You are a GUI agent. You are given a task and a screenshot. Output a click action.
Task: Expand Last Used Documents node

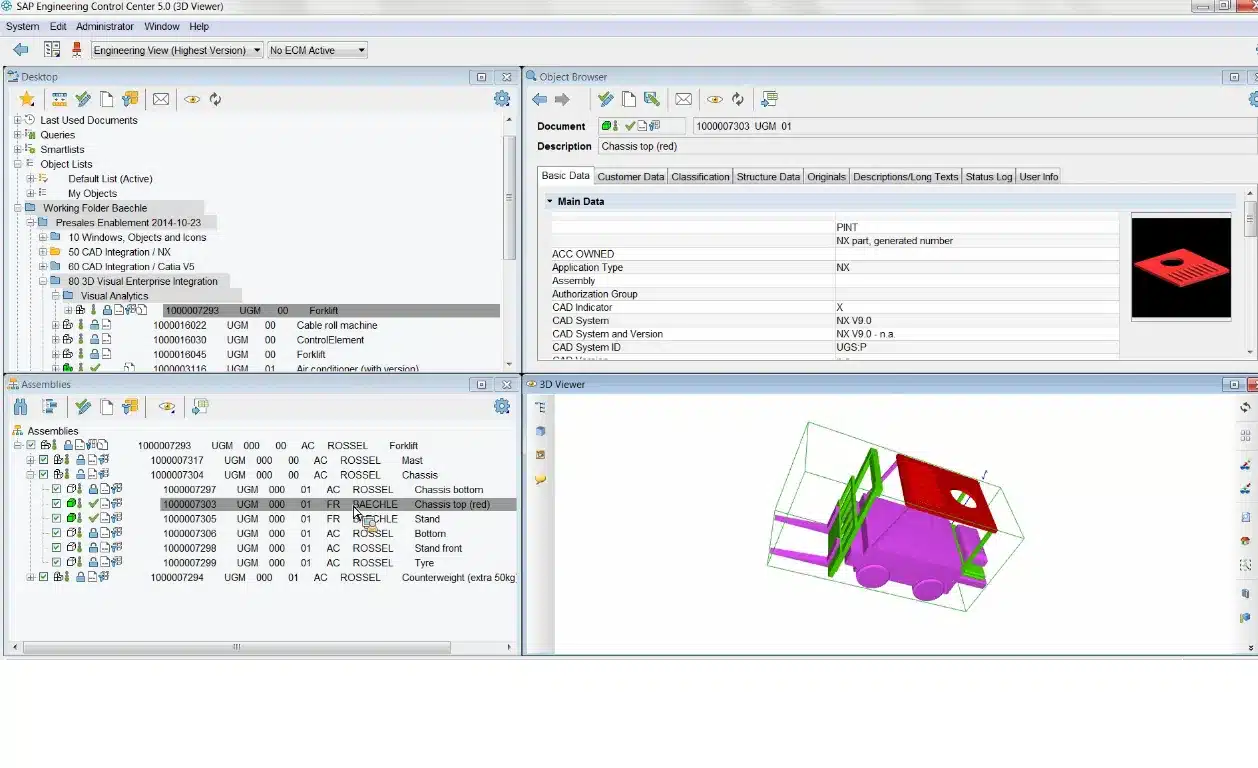17,120
